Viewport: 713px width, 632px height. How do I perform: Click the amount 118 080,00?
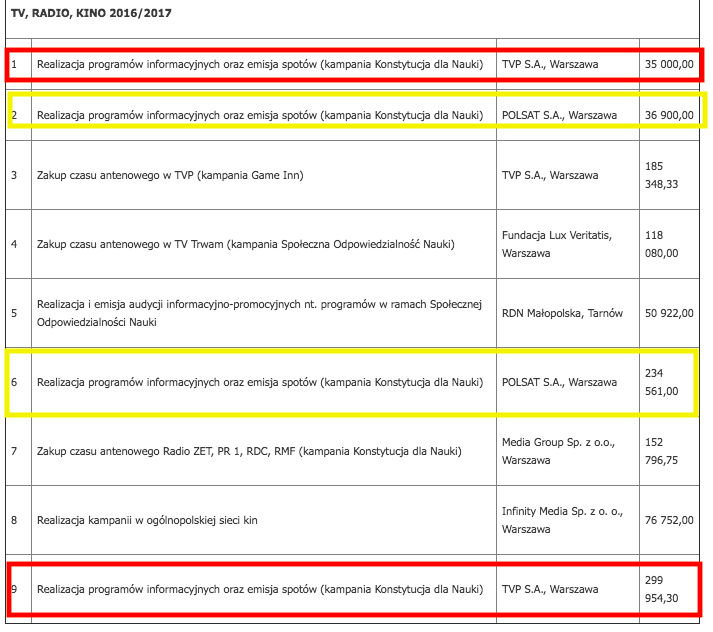661,244
